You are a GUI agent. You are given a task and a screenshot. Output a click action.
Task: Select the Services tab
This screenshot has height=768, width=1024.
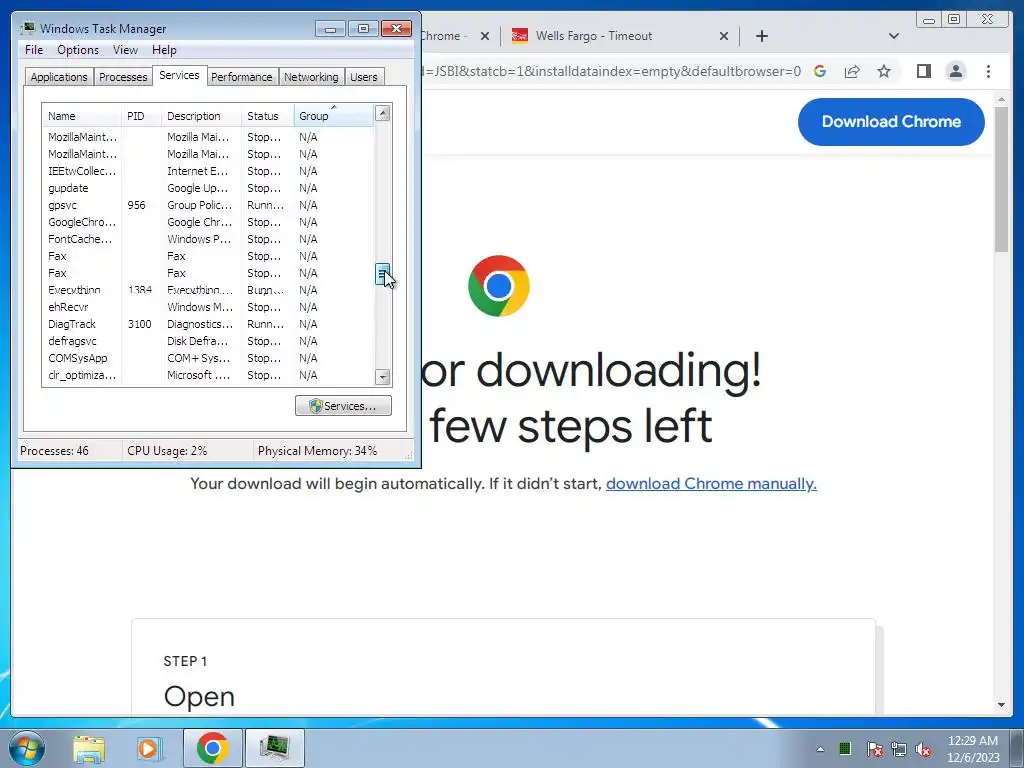(179, 75)
